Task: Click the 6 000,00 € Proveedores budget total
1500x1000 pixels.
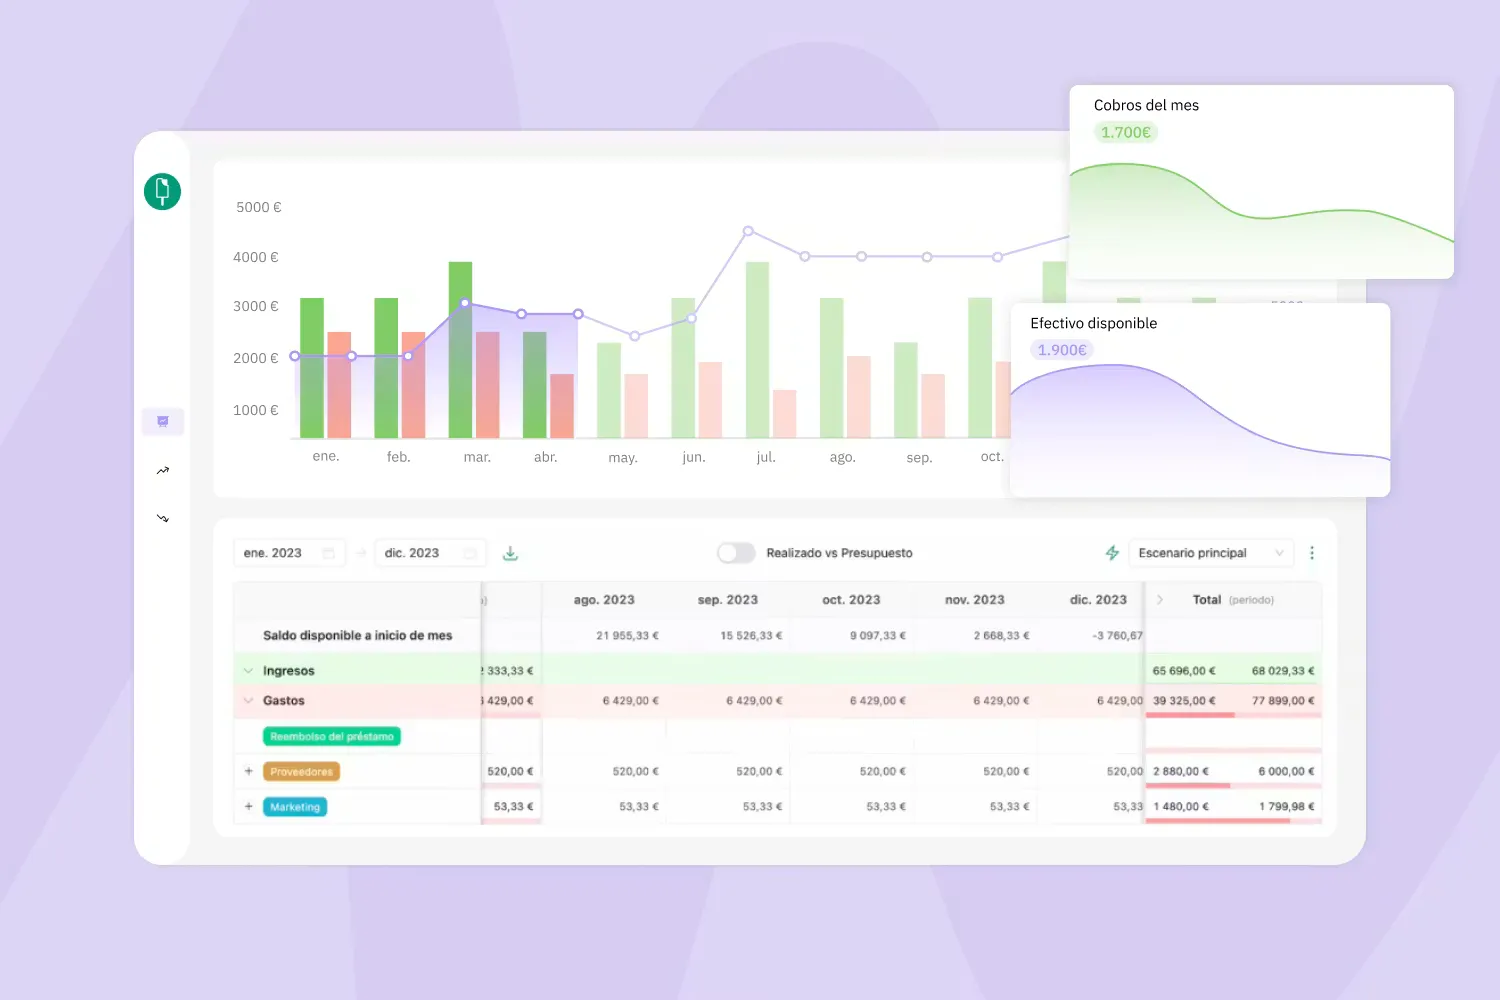Action: (1286, 772)
